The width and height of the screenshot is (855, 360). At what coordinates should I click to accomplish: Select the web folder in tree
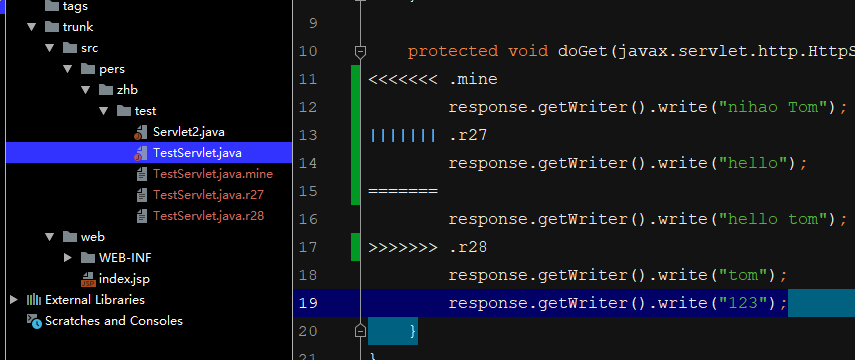pos(83,237)
